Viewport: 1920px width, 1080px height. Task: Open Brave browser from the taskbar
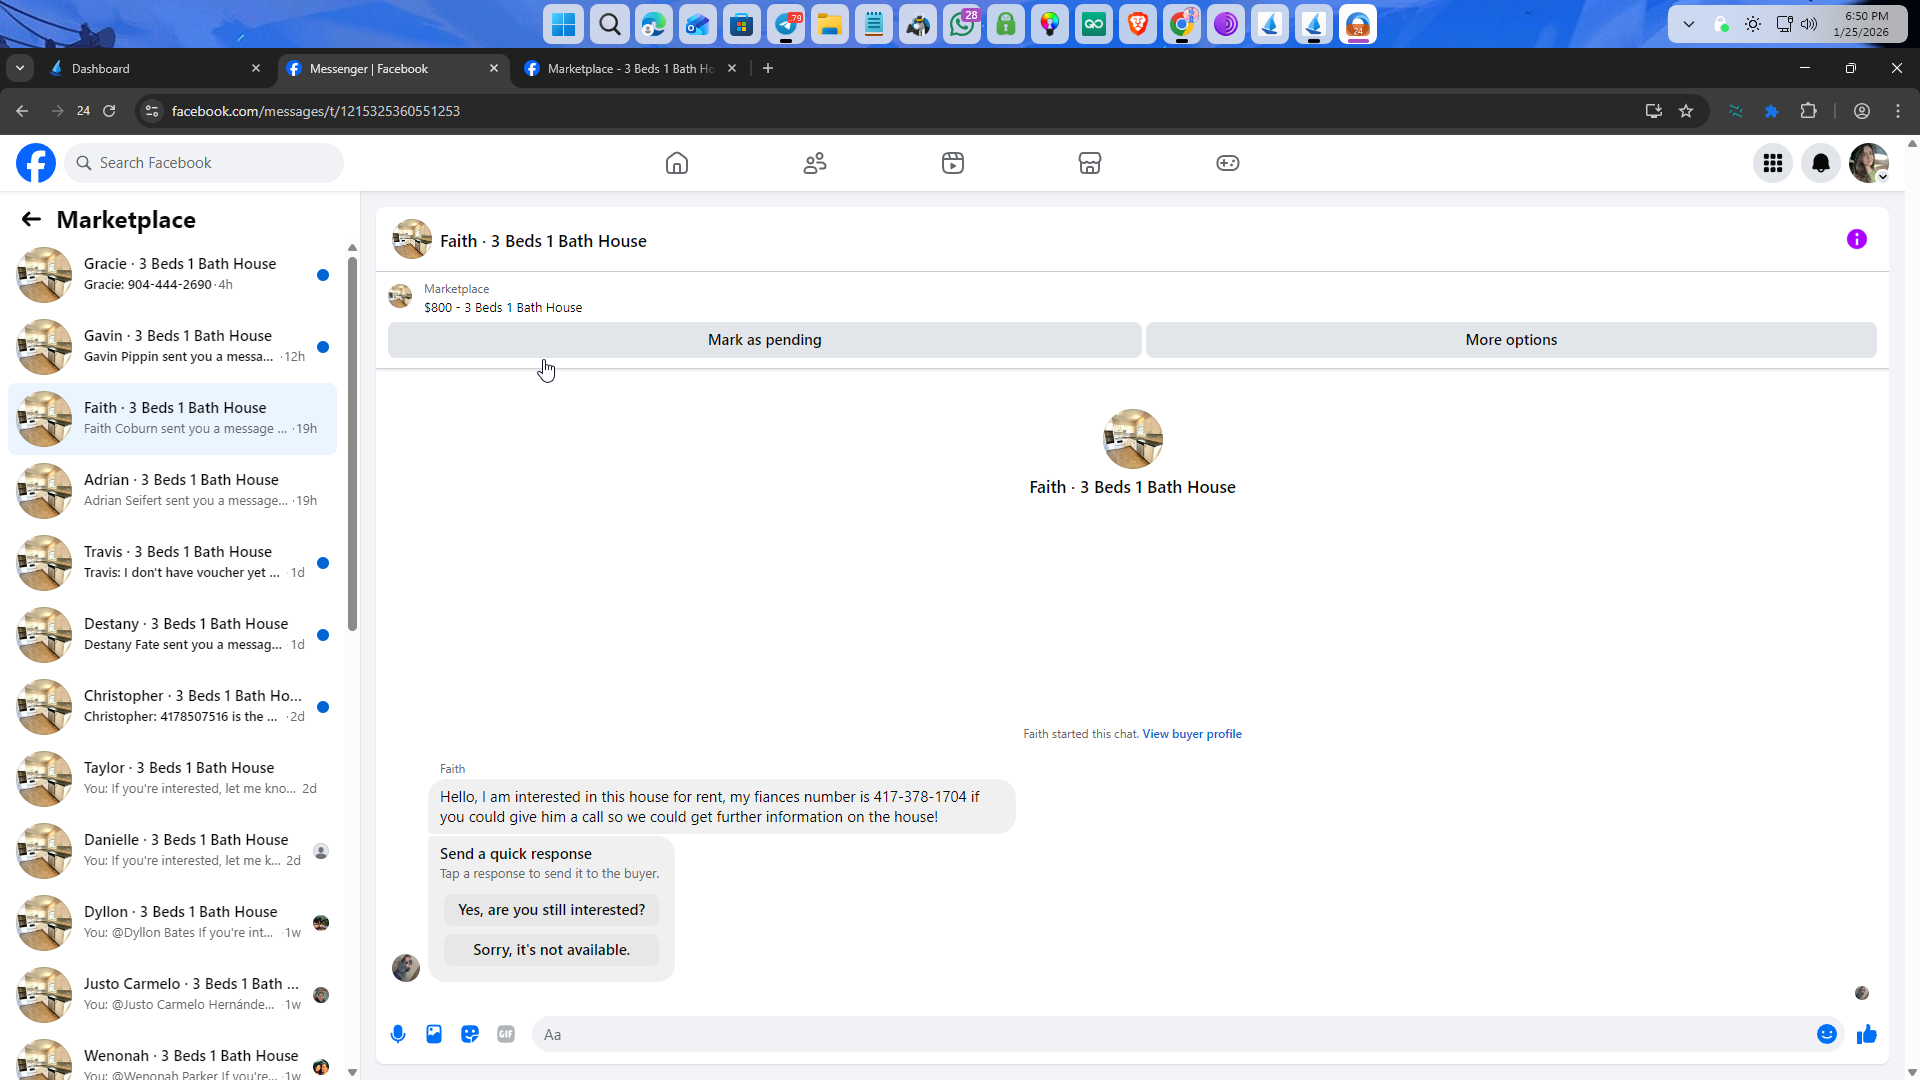pyautogui.click(x=1138, y=24)
